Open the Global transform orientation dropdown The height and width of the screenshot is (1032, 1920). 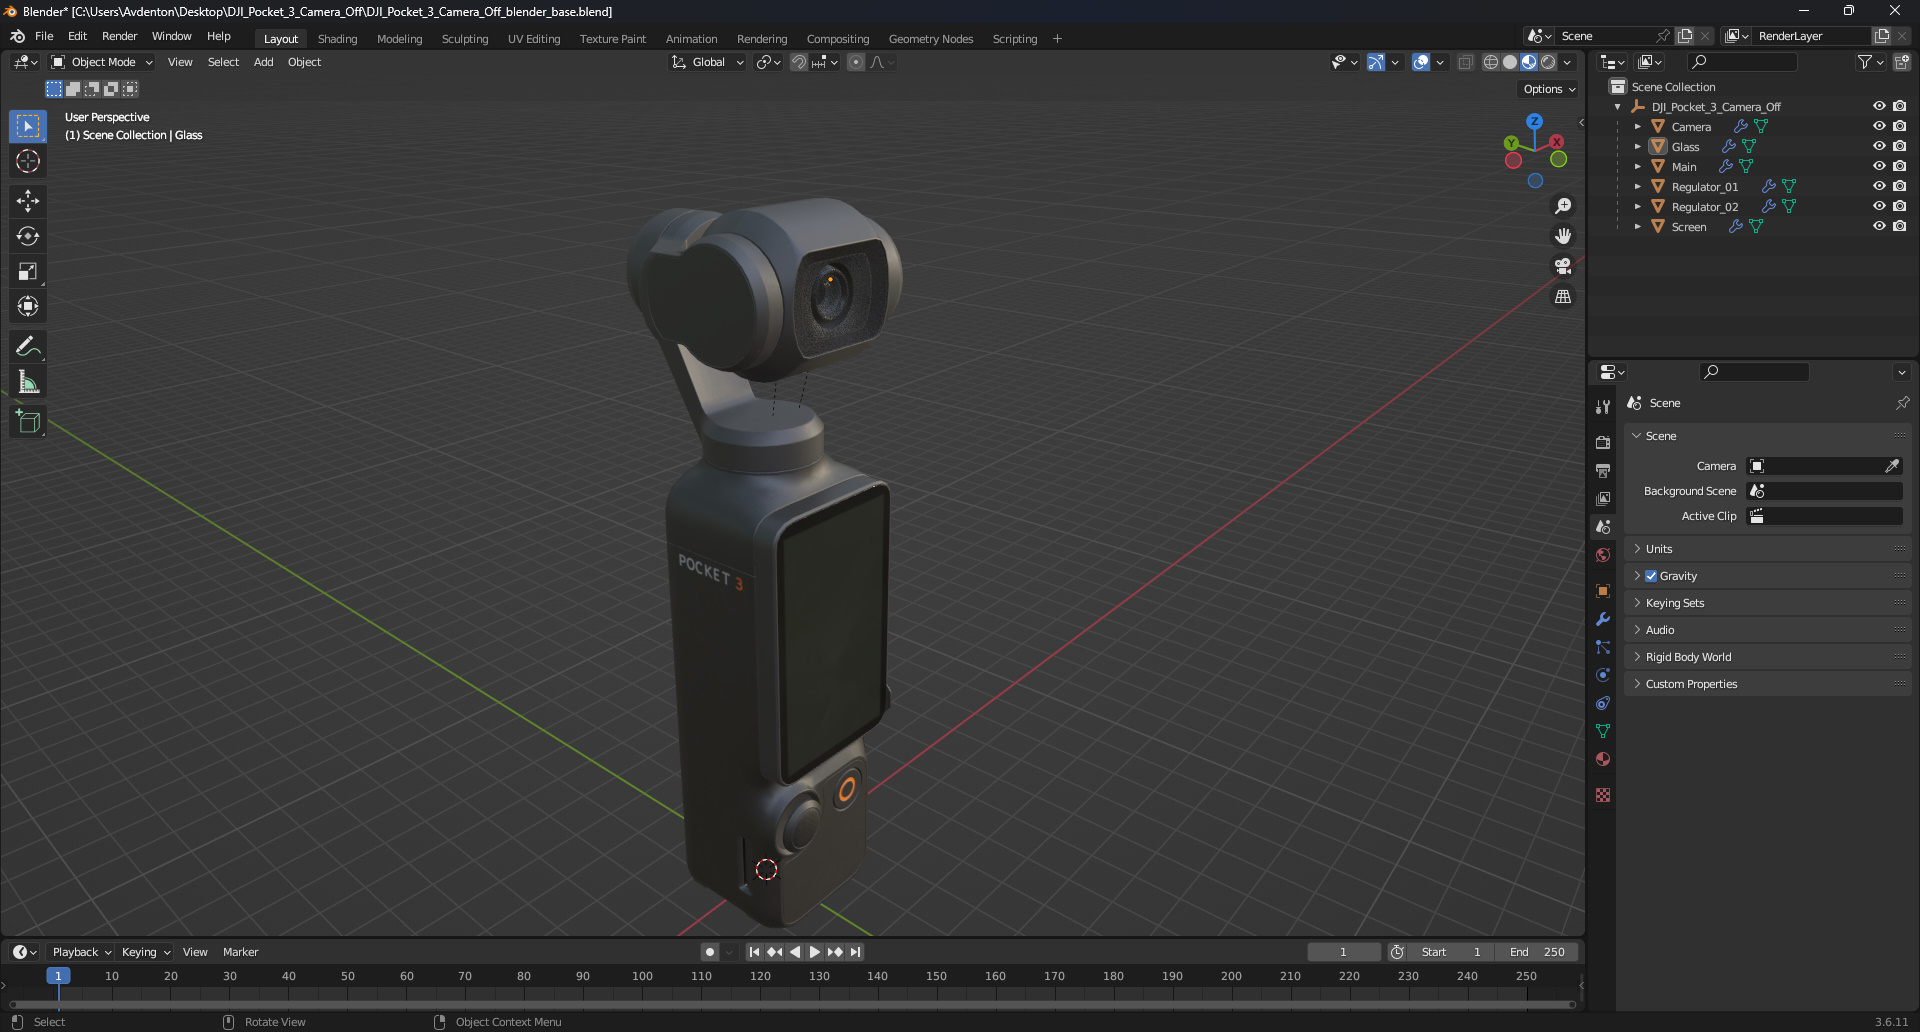708,62
